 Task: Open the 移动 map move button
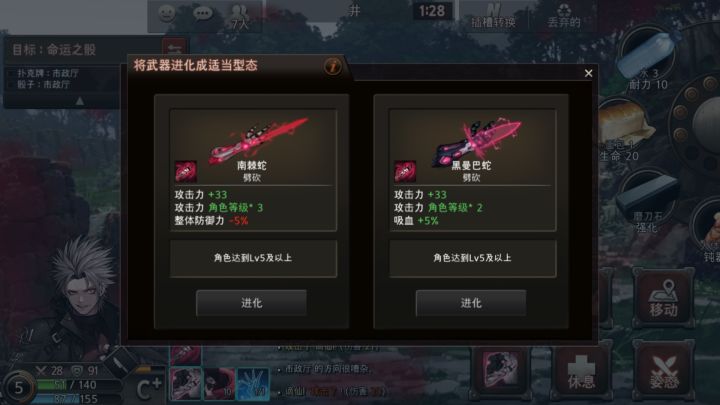pyautogui.click(x=664, y=298)
